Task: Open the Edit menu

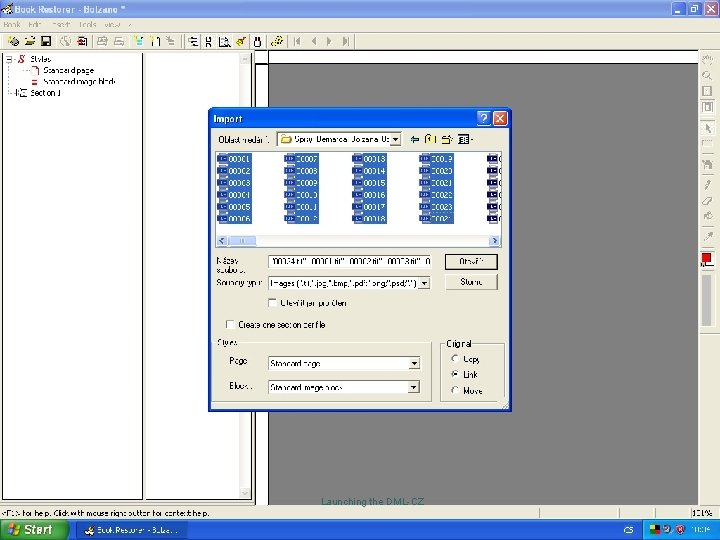Action: coord(35,24)
